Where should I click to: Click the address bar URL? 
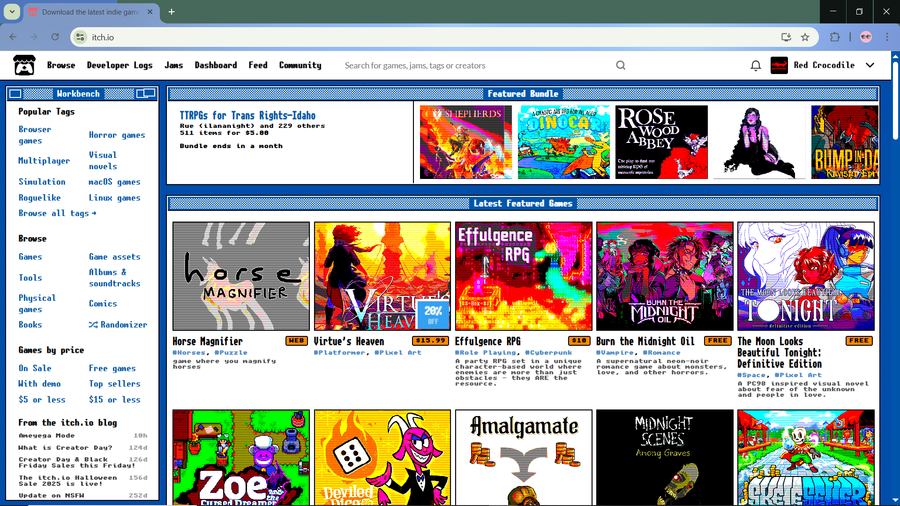tap(103, 37)
